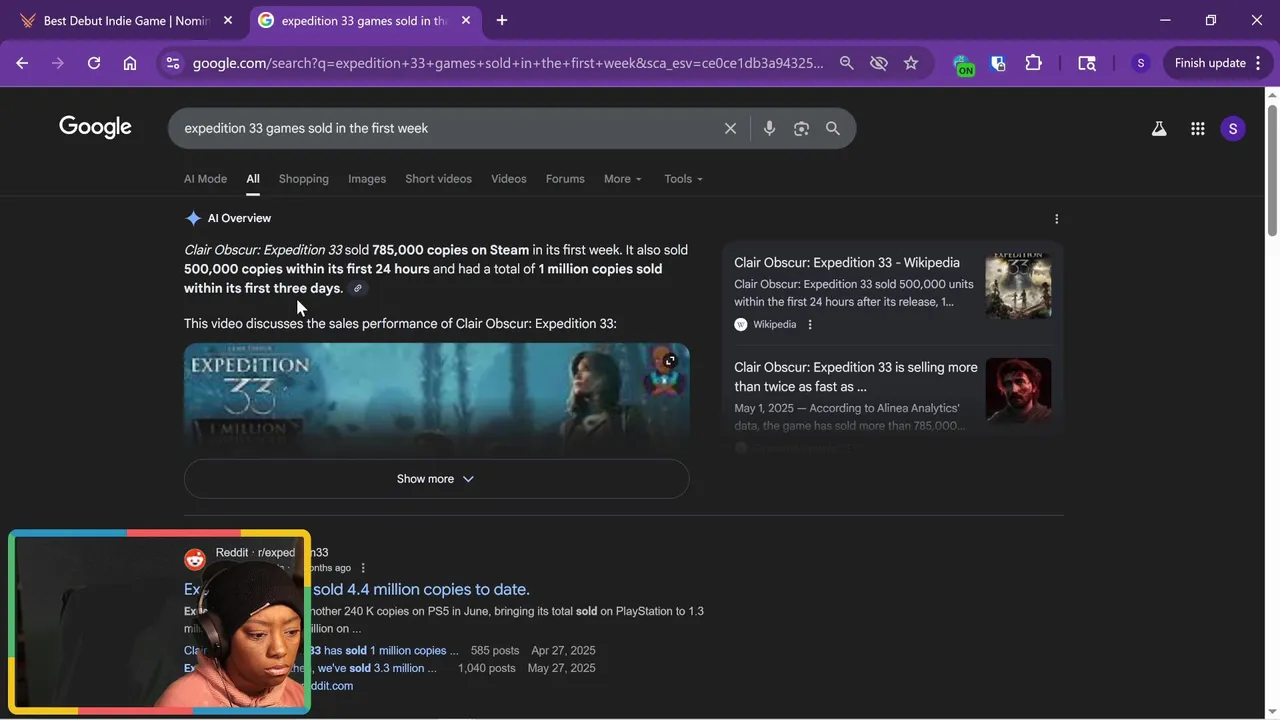Click the Google logo
This screenshot has height=720, width=1280.
(x=95, y=127)
